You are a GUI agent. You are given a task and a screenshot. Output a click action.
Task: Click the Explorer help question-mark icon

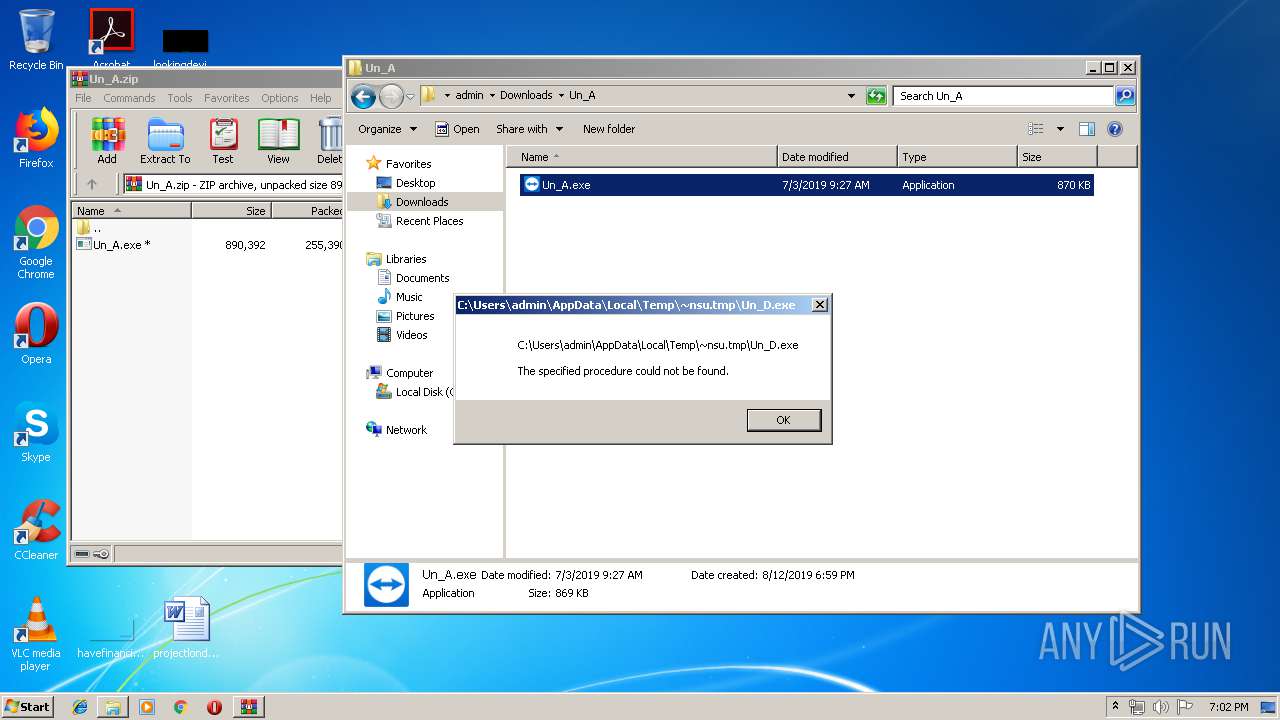(x=1115, y=129)
